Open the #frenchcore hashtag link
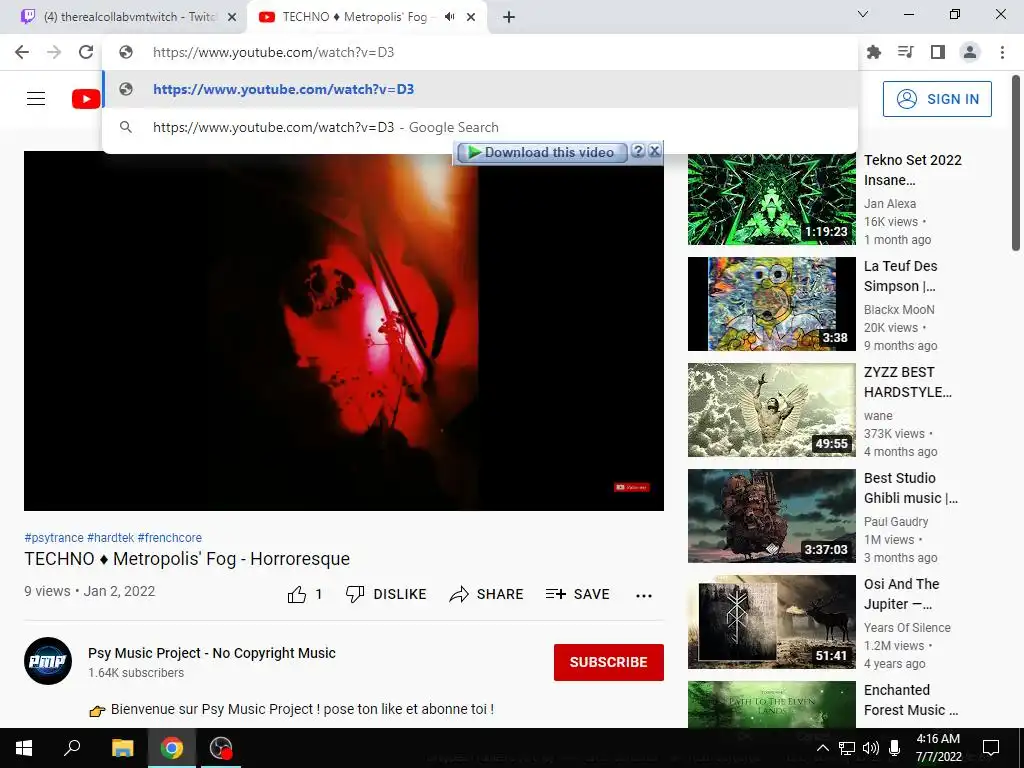The image size is (1024, 768). coord(170,537)
